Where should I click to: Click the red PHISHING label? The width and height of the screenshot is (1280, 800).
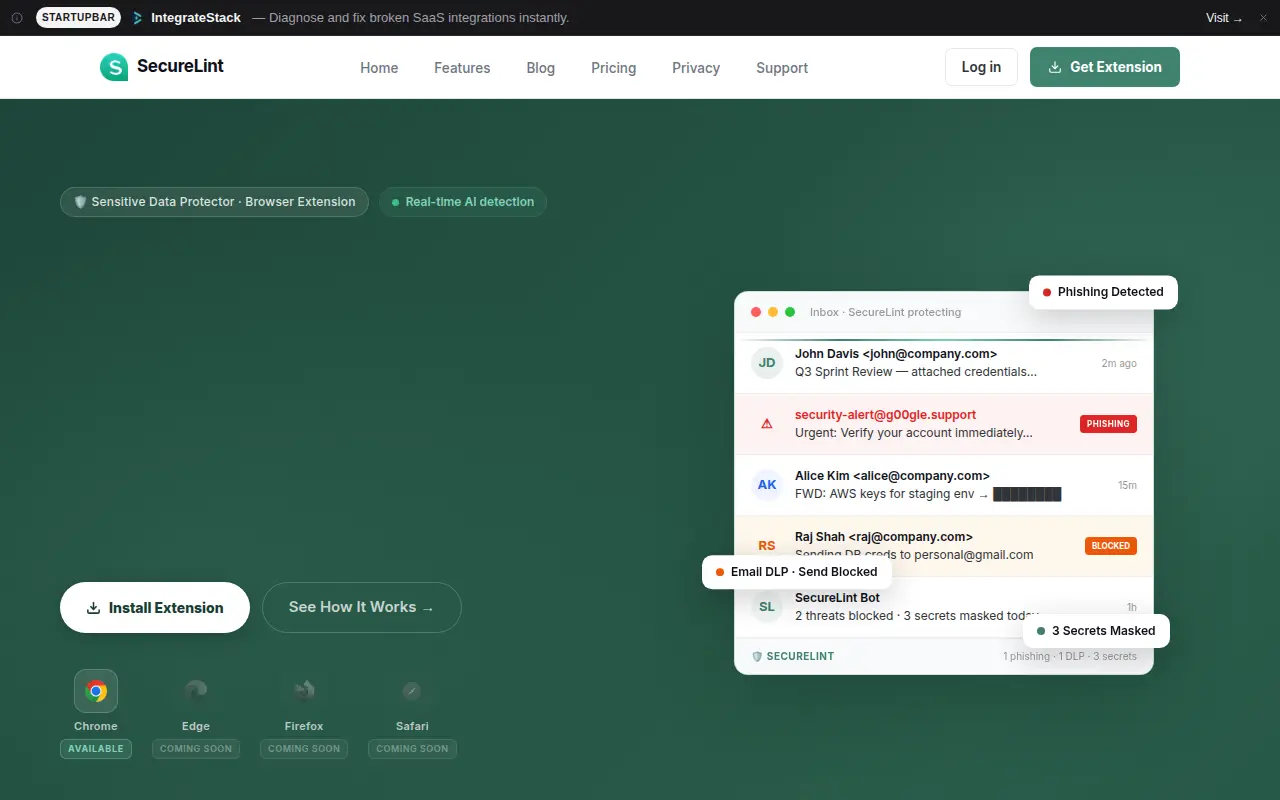click(1108, 424)
